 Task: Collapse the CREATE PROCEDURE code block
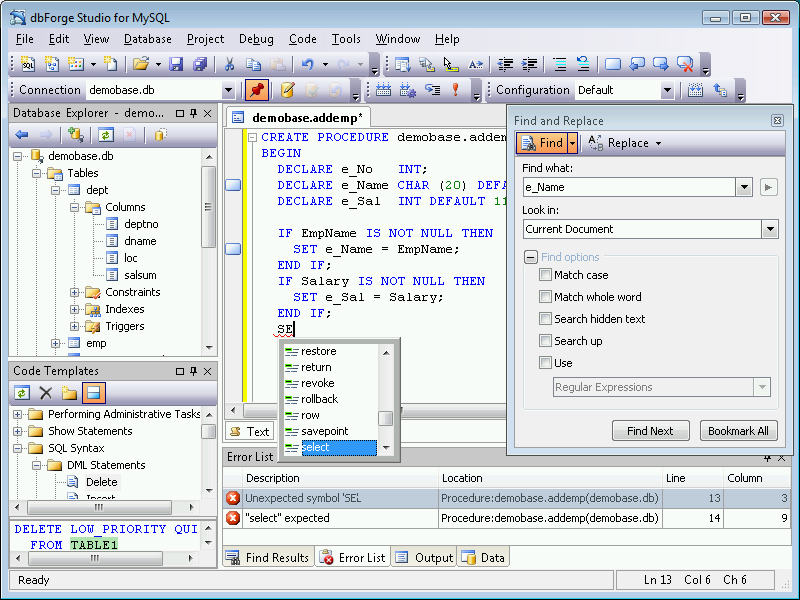pos(252,137)
